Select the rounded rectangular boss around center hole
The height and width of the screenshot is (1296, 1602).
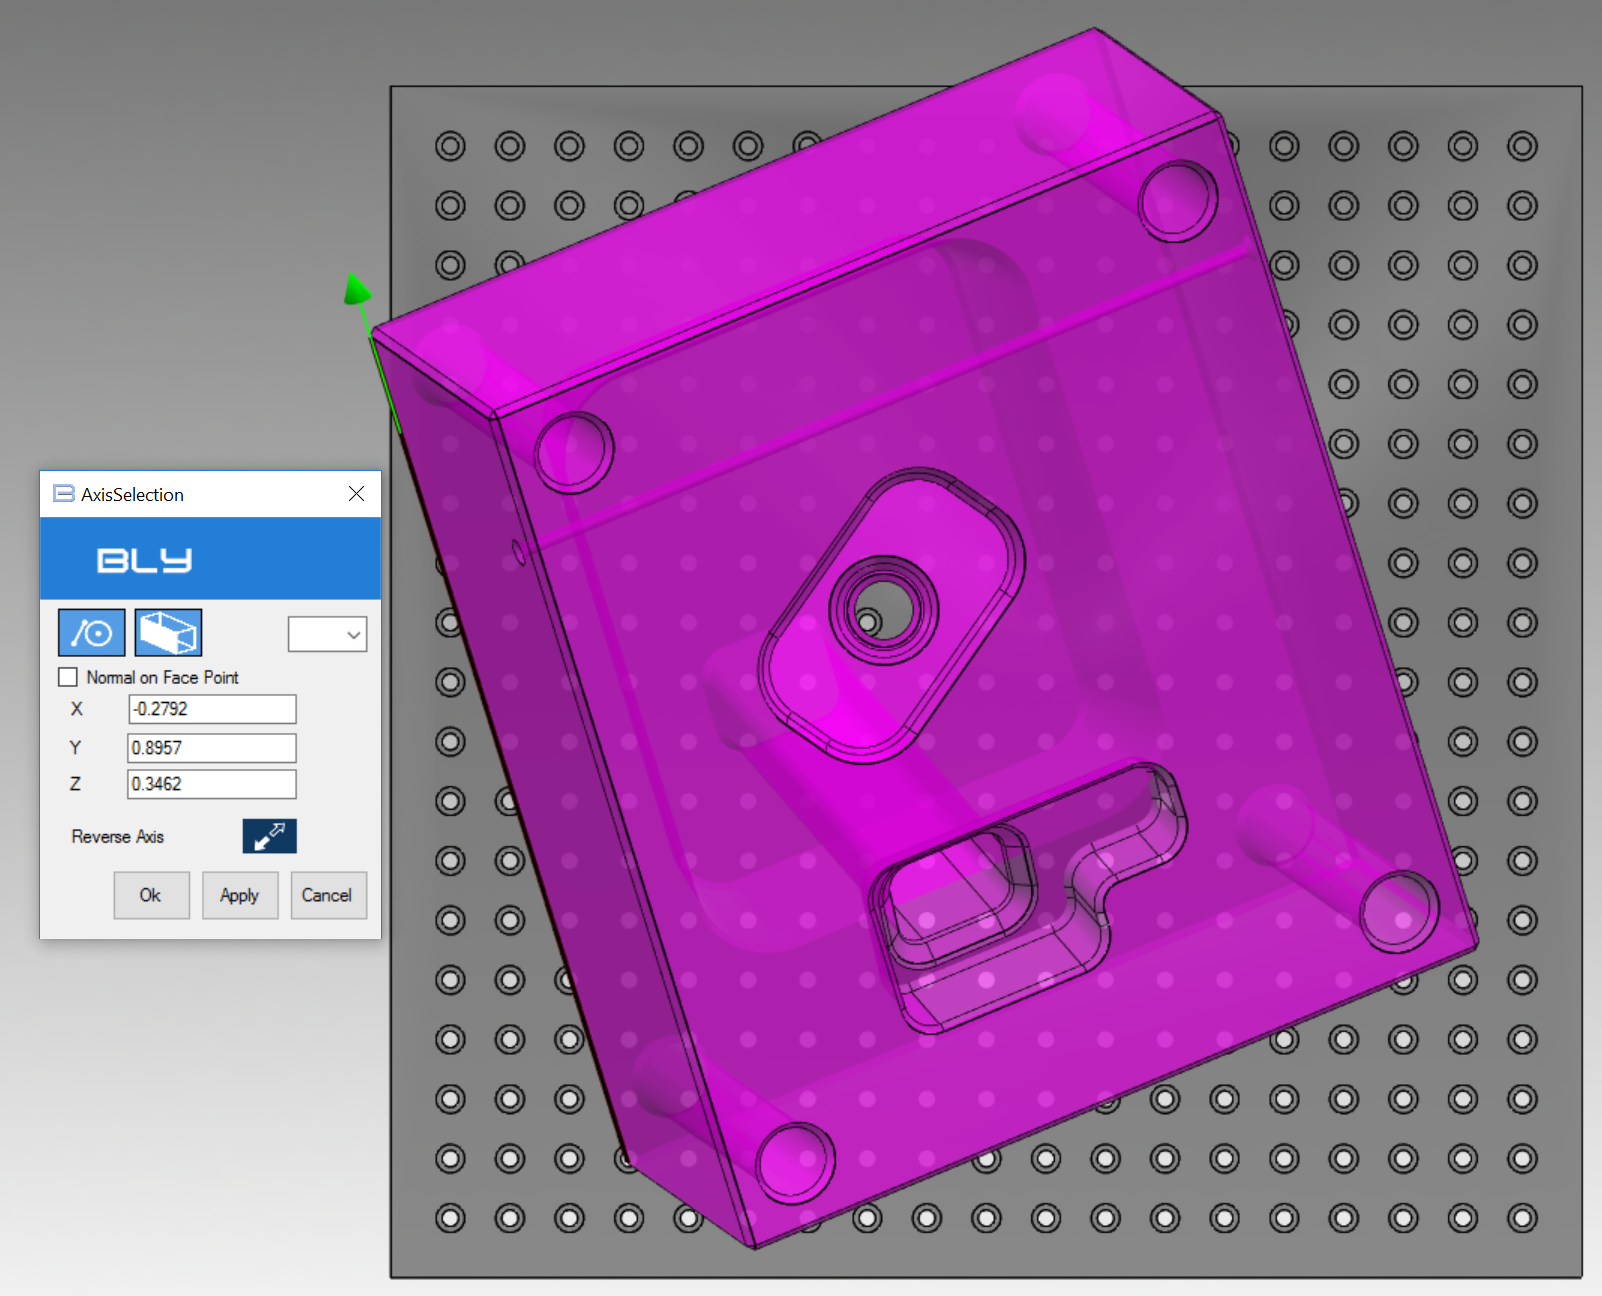(891, 617)
